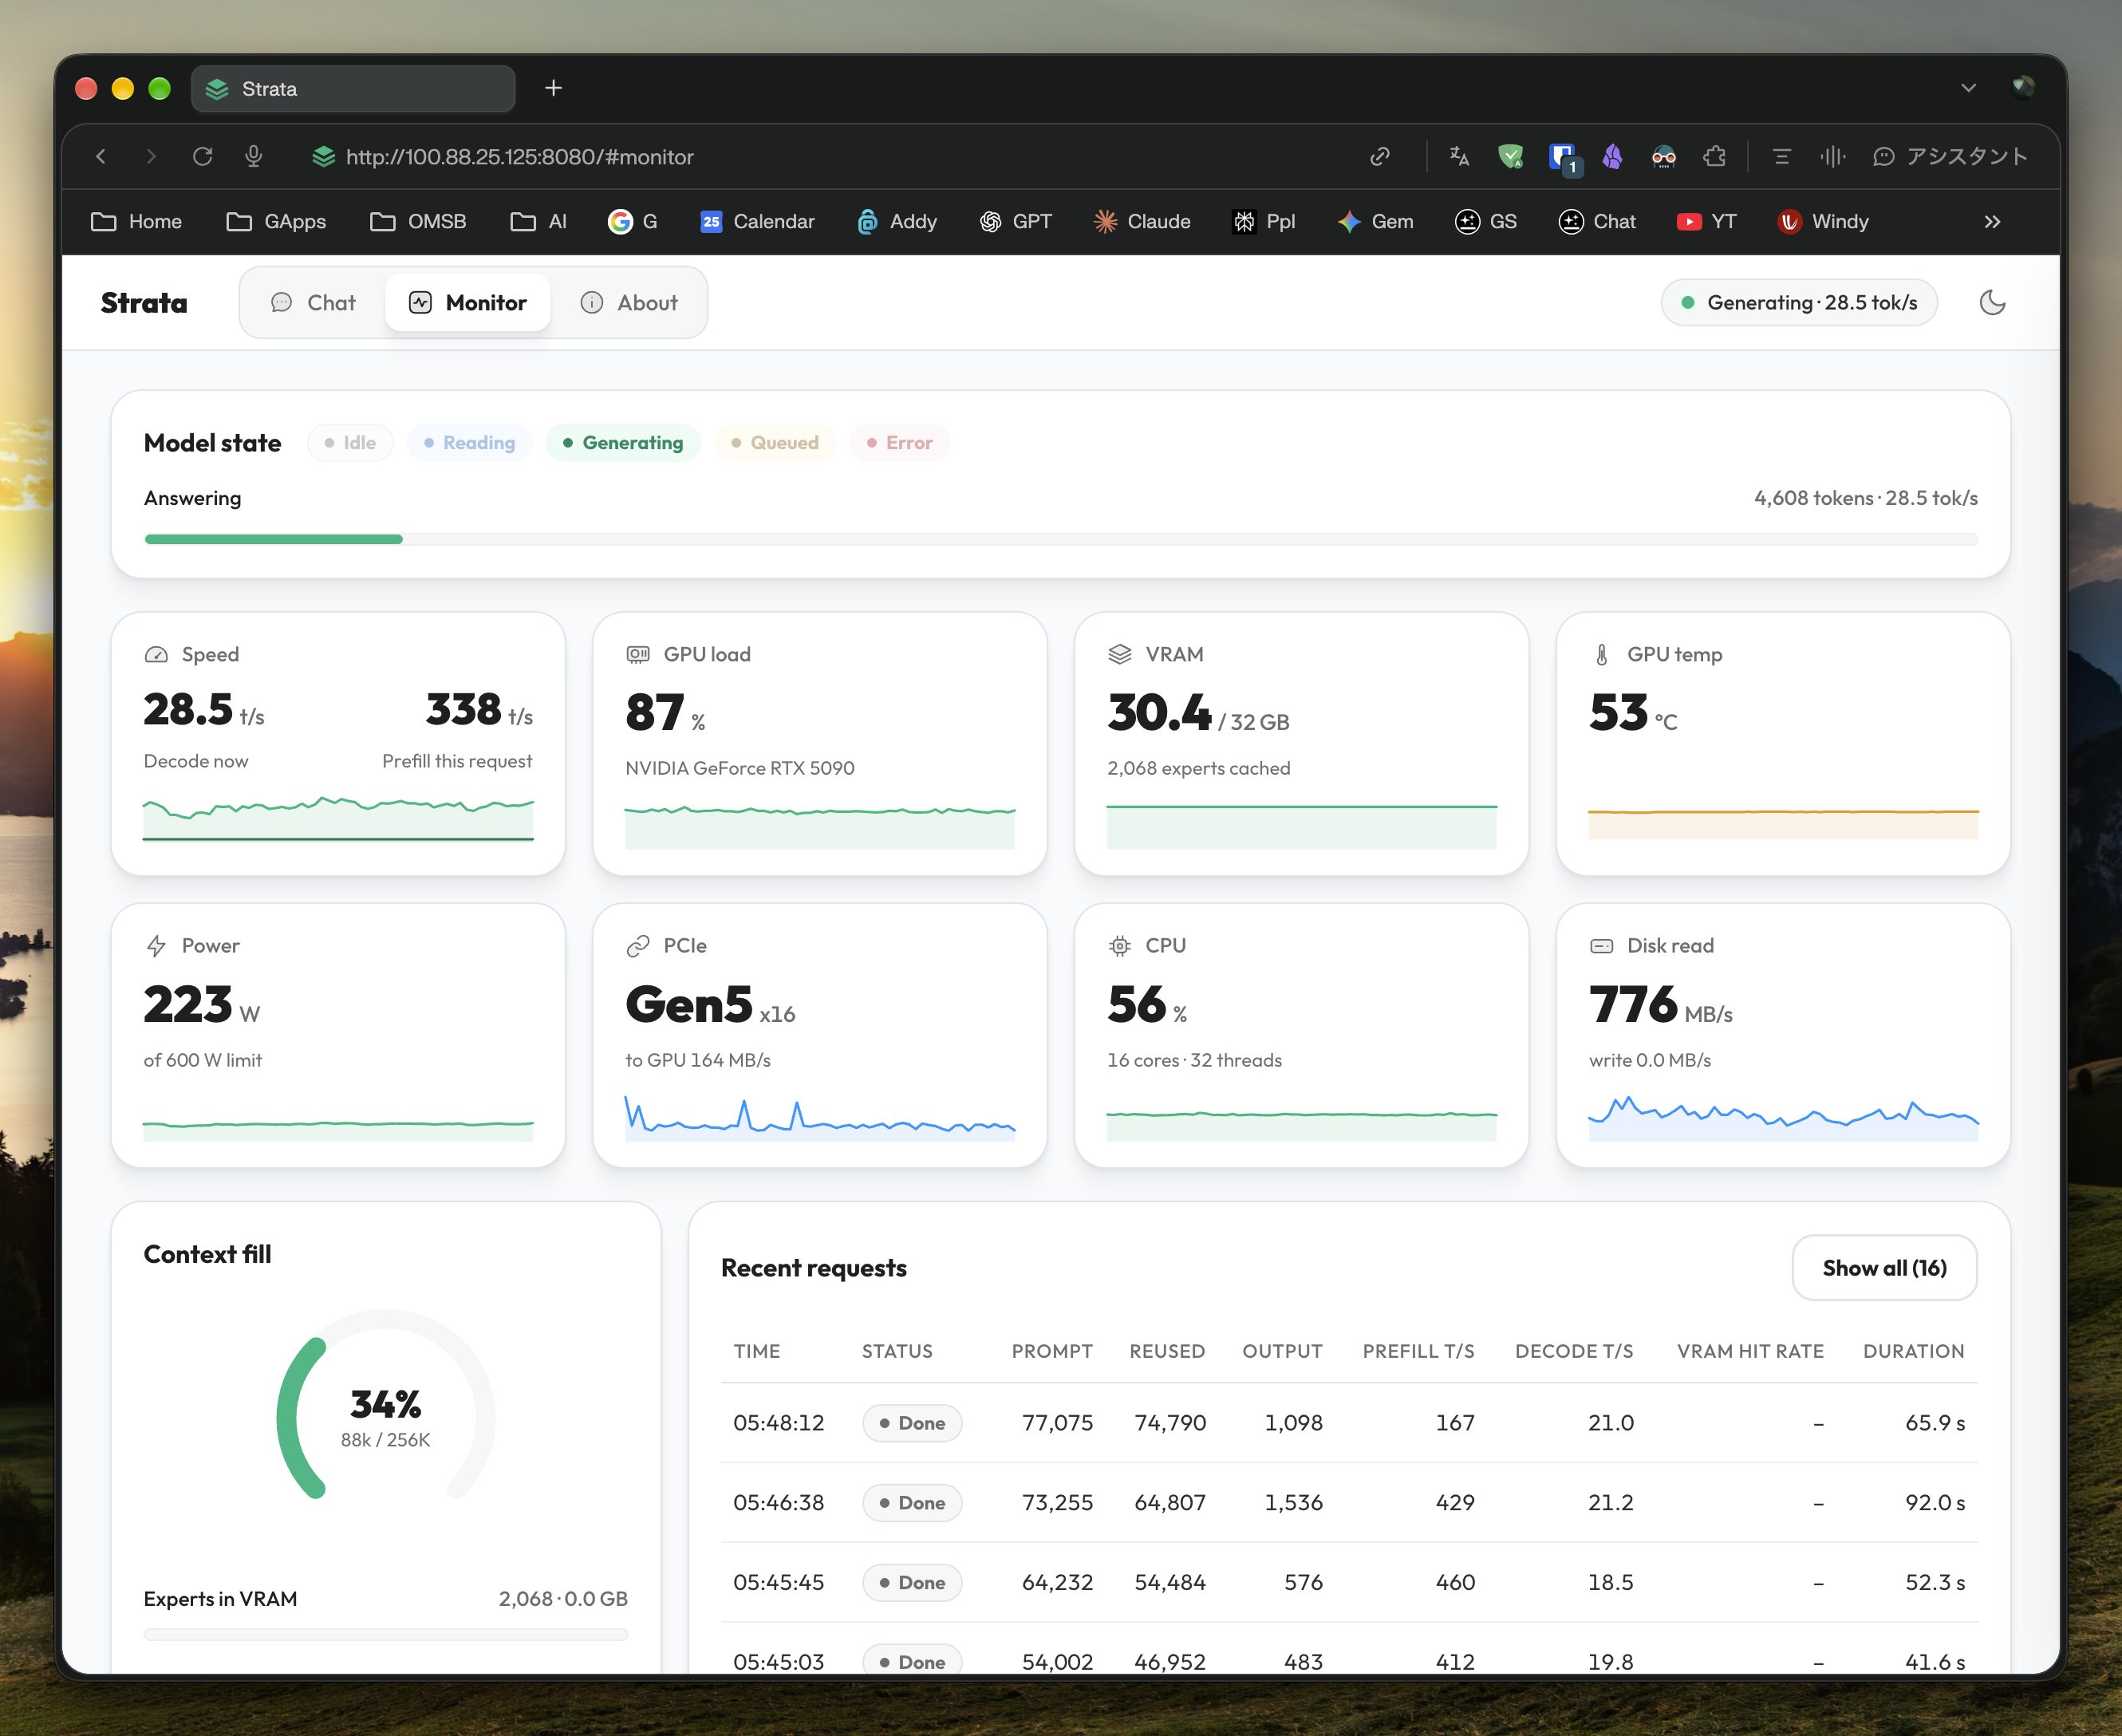2122x1736 pixels.
Task: Open the OMSB bookmarks folder
Action: click(418, 221)
